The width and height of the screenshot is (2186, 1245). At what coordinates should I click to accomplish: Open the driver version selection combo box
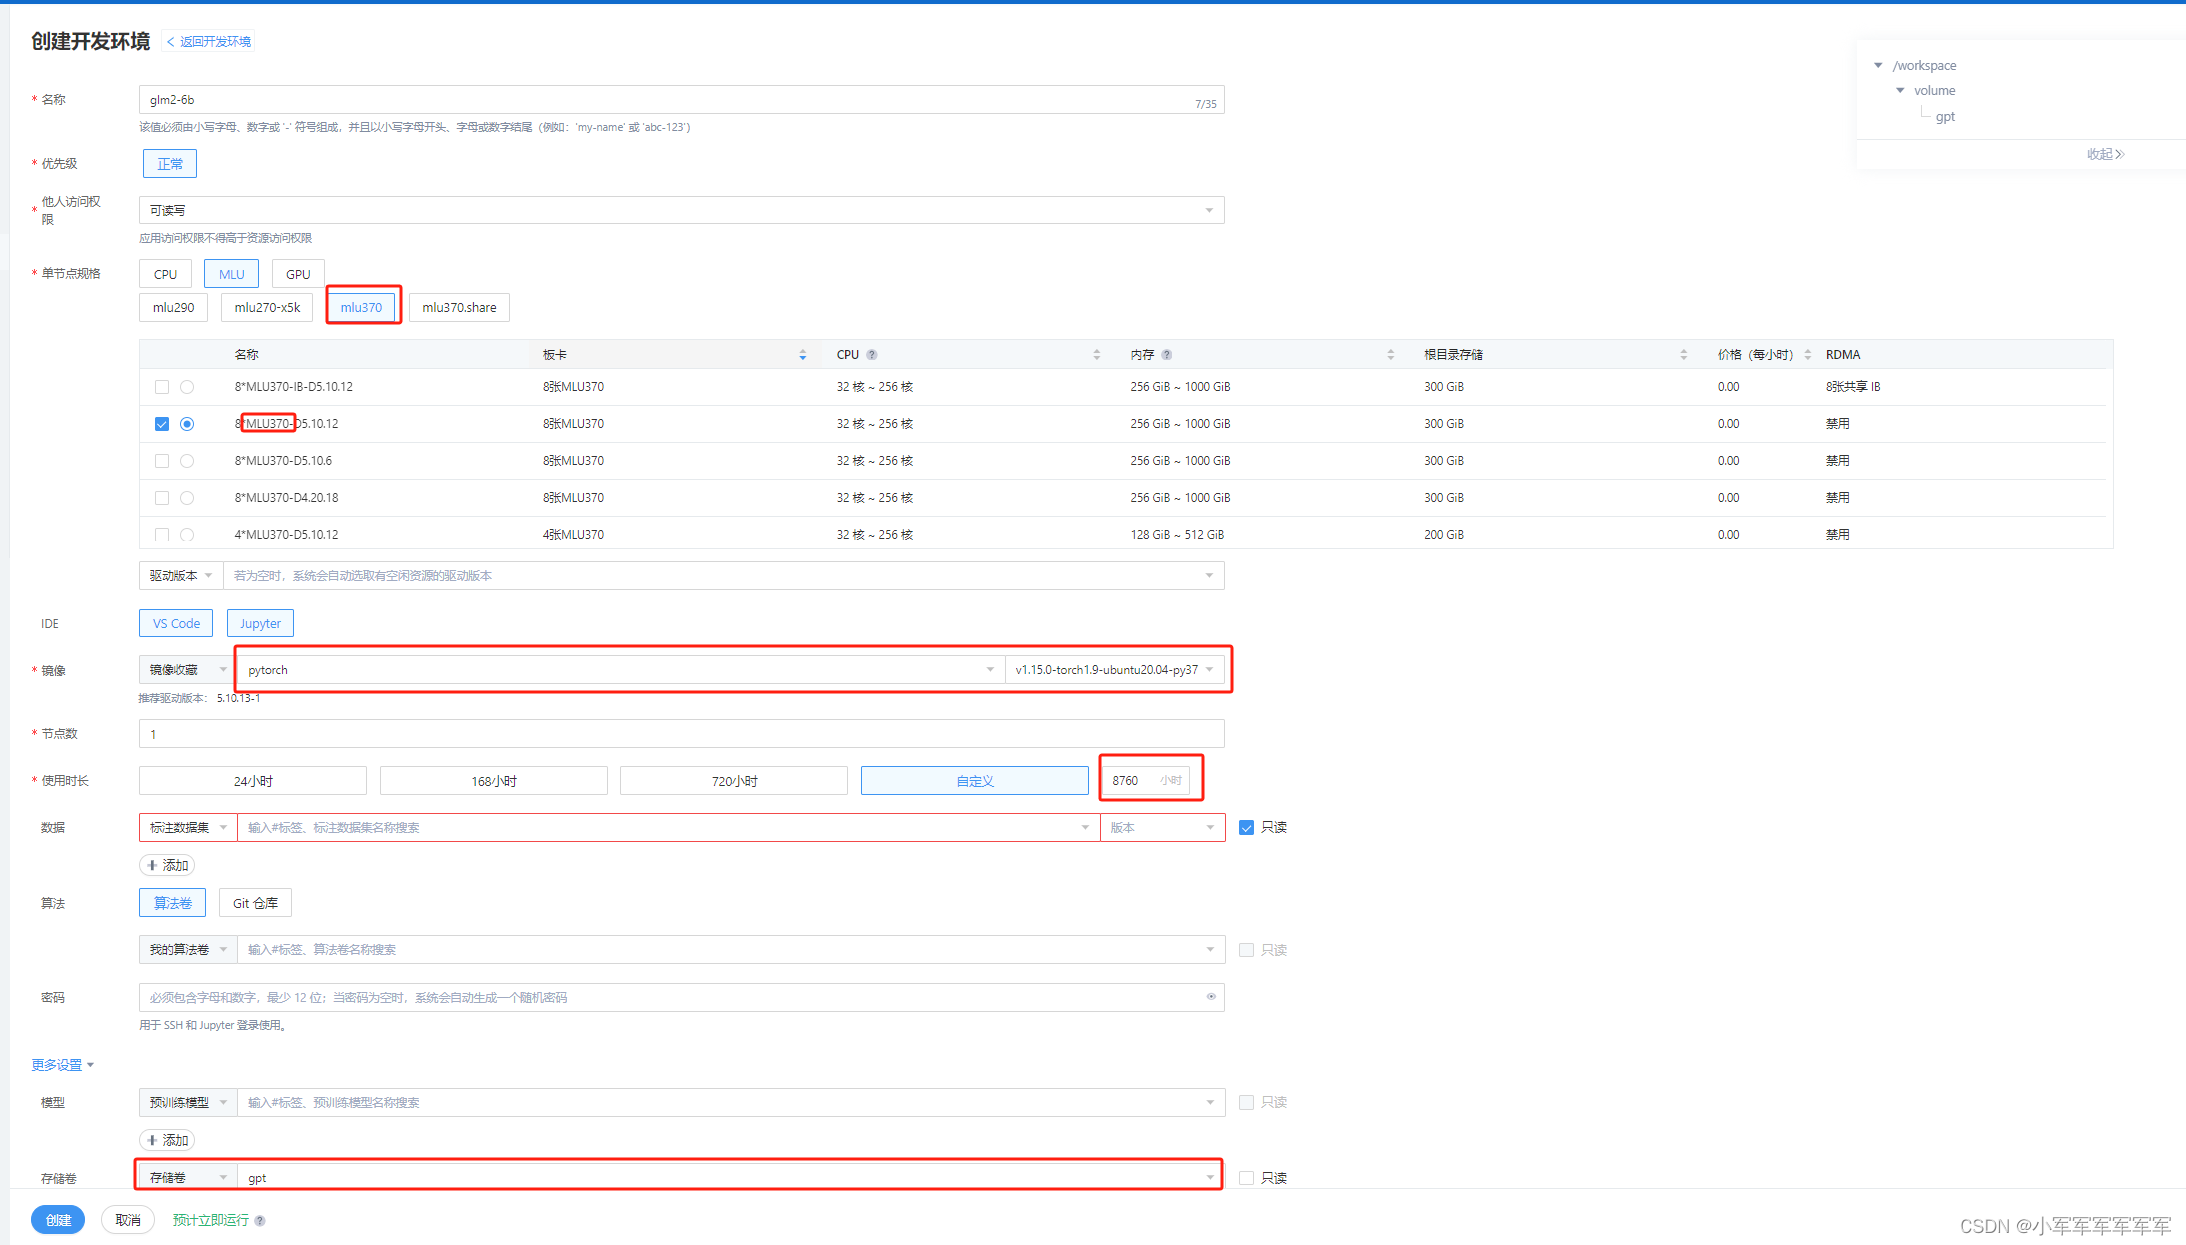[x=724, y=576]
